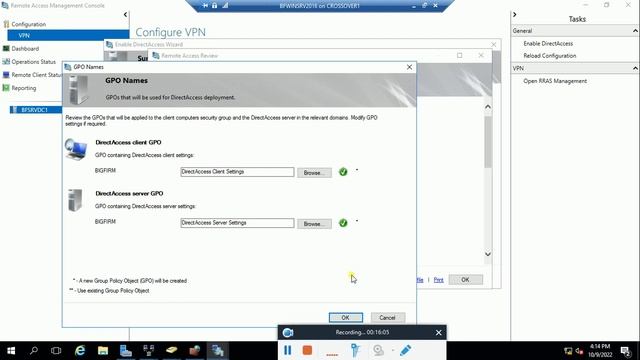
Task: Open the Print link in Remote Access Review
Action: point(438,280)
